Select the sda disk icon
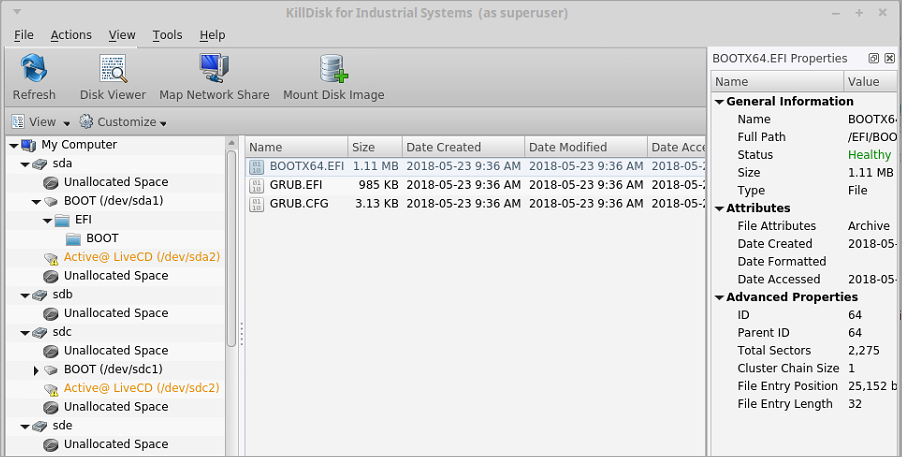The height and width of the screenshot is (457, 902). coord(39,164)
